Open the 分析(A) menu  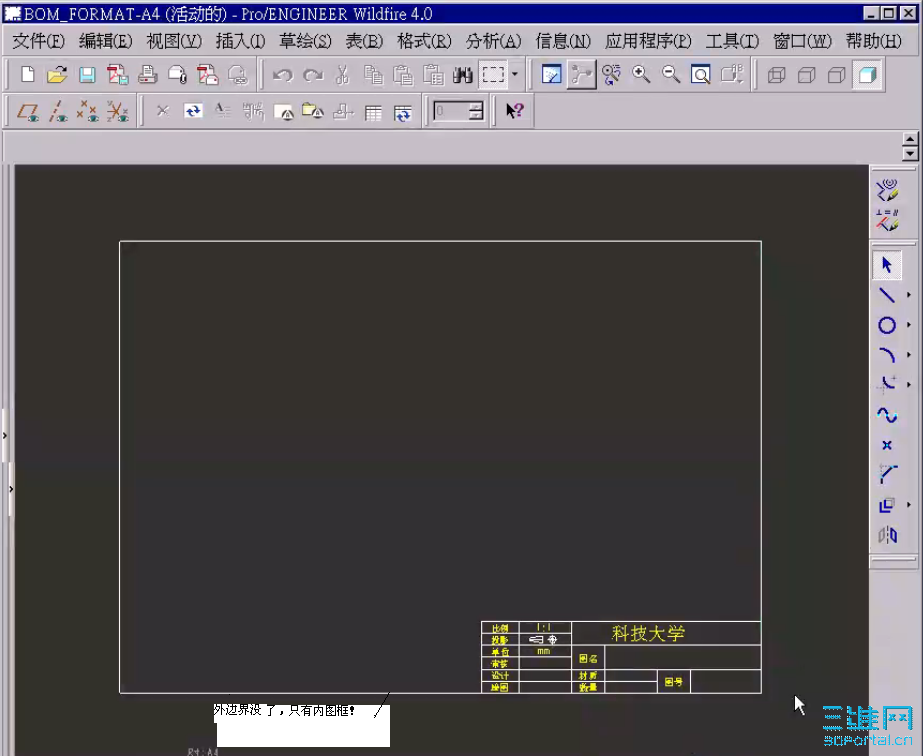[x=493, y=41]
